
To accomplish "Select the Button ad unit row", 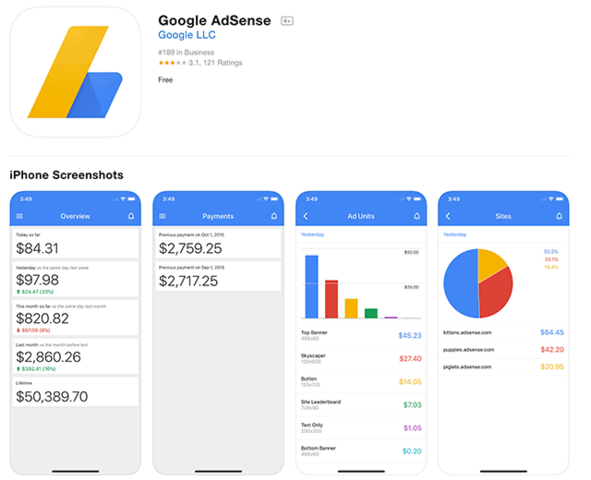I will pyautogui.click(x=361, y=382).
